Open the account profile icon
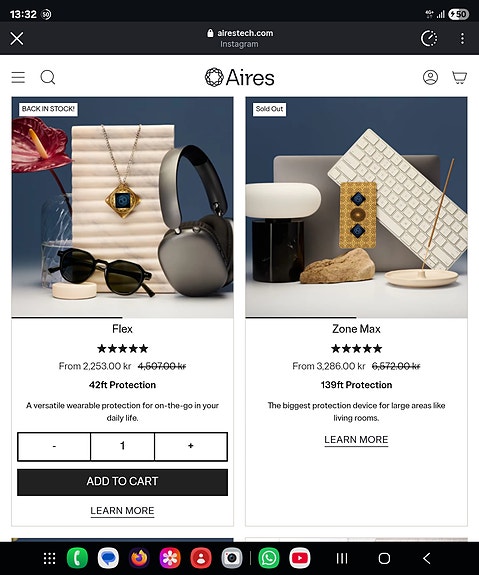This screenshot has width=479, height=575. (x=430, y=77)
